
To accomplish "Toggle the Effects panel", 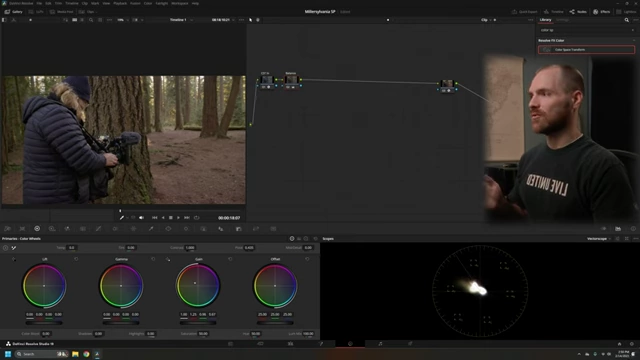I will pos(602,11).
